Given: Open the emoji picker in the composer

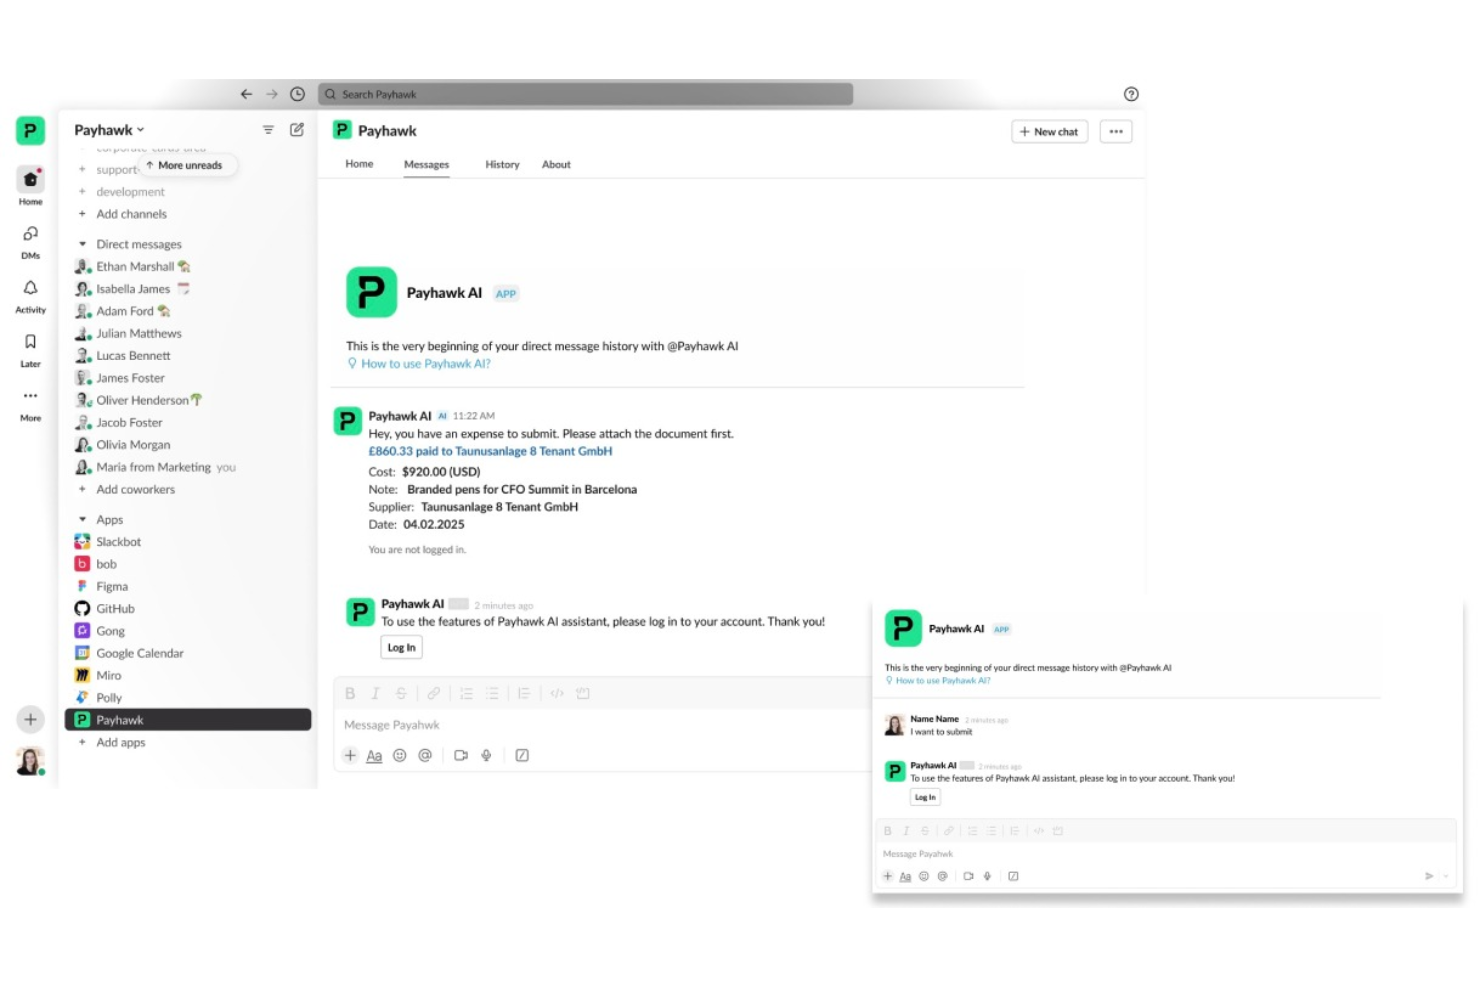Looking at the screenshot, I should (399, 755).
